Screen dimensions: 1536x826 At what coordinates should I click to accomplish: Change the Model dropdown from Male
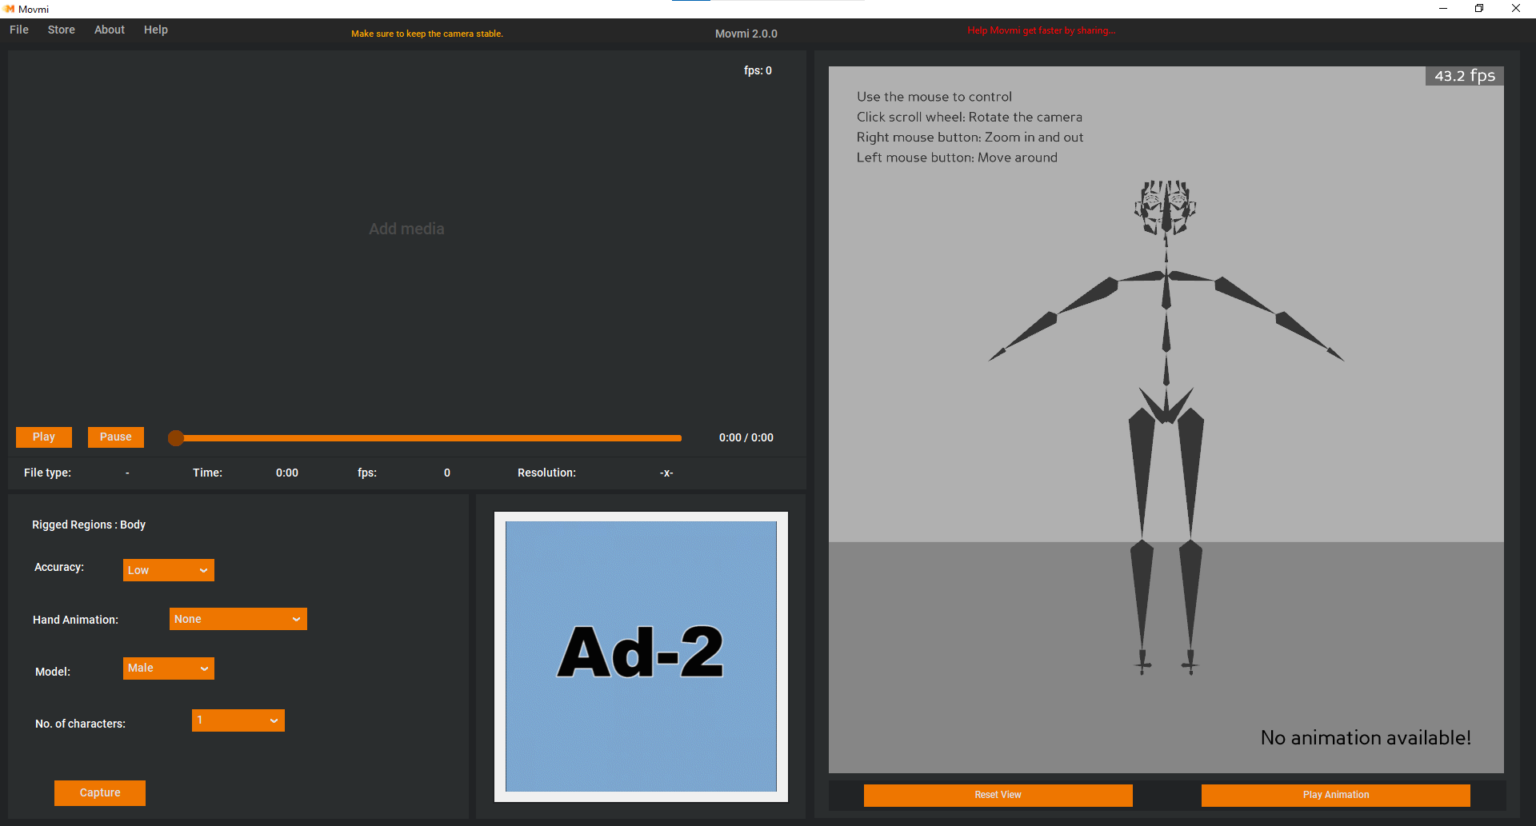tap(168, 668)
